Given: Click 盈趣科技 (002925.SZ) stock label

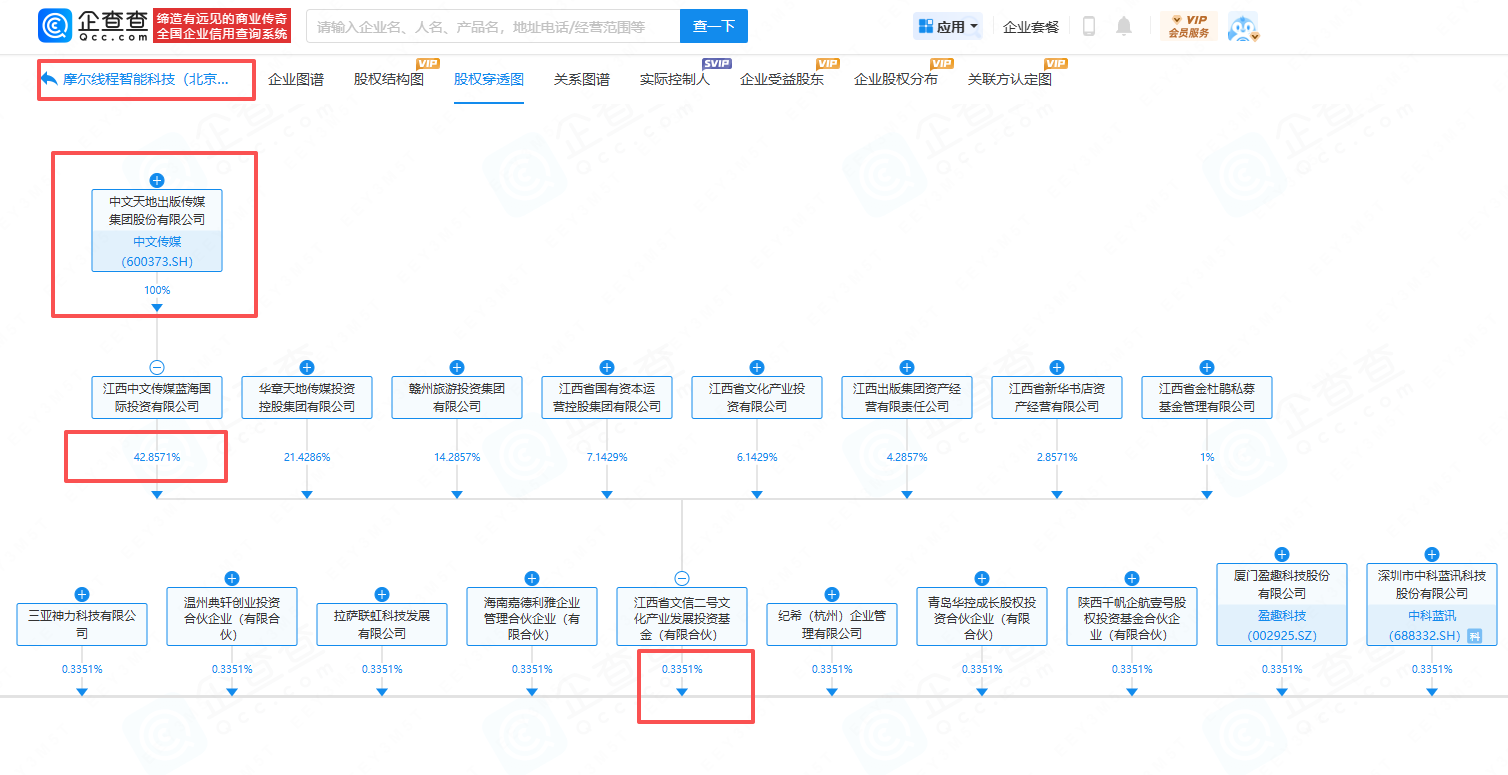Looking at the screenshot, I should 1282,625.
